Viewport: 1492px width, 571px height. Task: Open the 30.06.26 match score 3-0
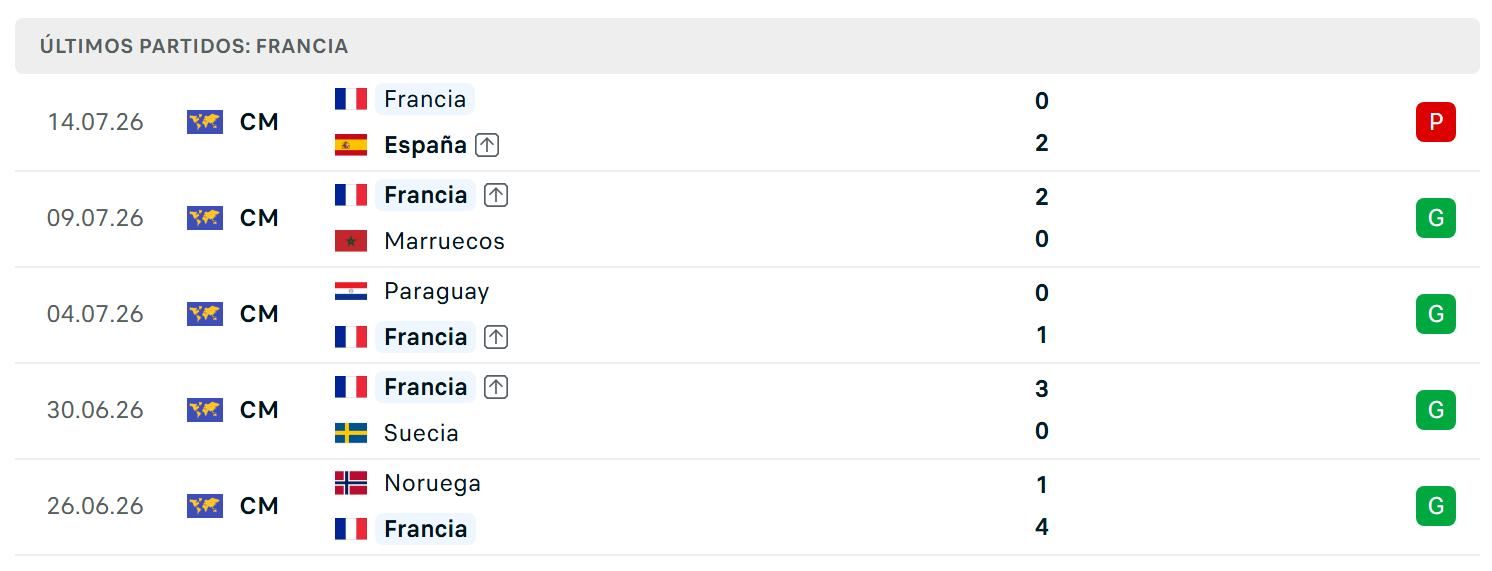[x=1041, y=410]
